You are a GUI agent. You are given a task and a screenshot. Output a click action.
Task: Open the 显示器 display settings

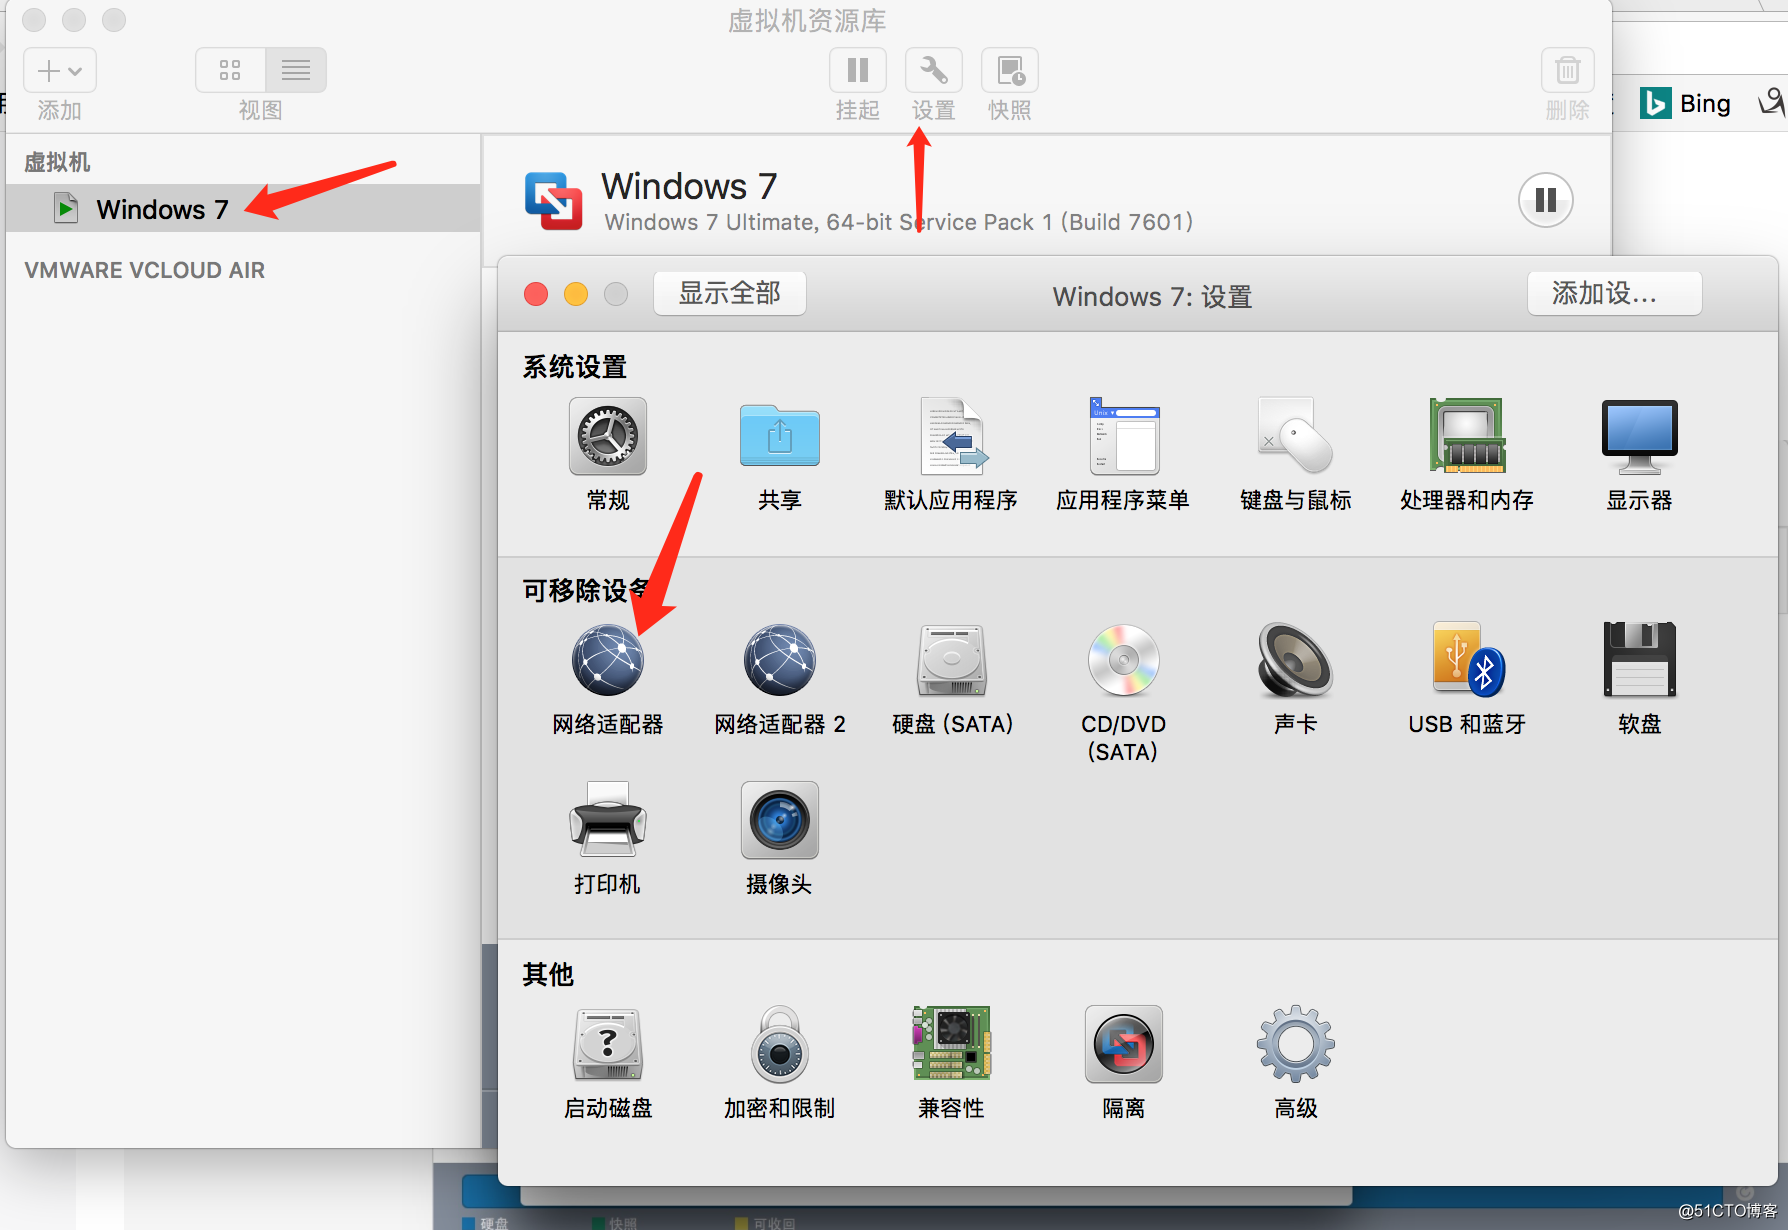(x=1639, y=437)
